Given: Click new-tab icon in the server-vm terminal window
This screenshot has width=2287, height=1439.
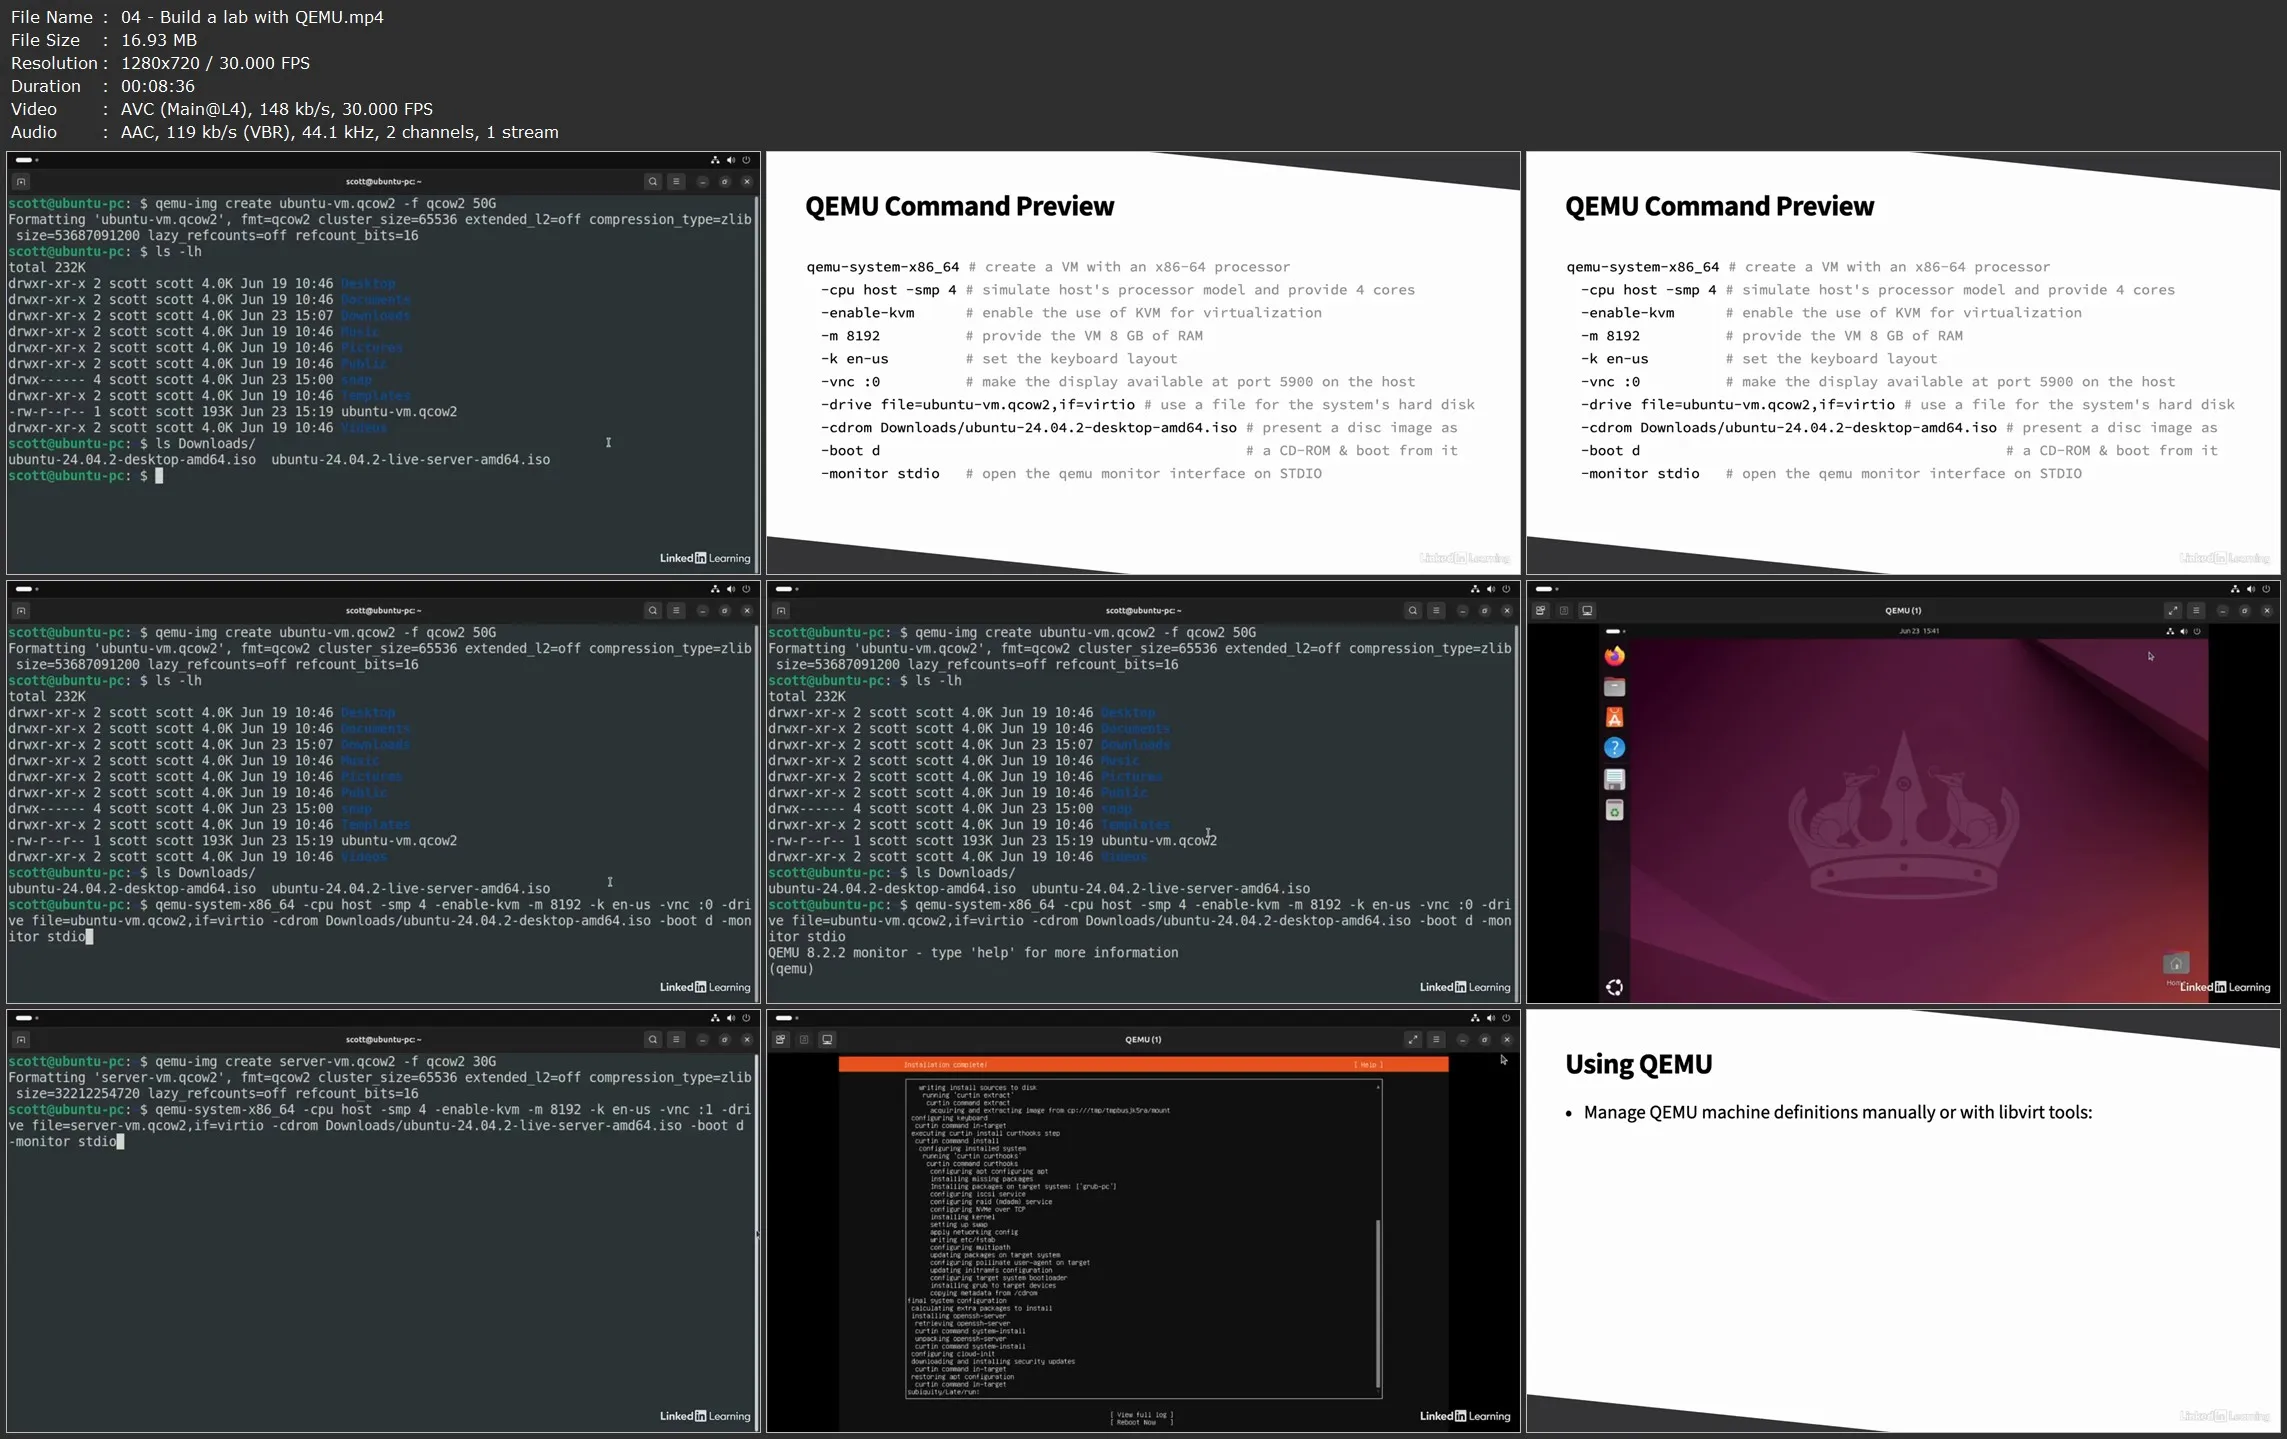Looking at the screenshot, I should (21, 1039).
